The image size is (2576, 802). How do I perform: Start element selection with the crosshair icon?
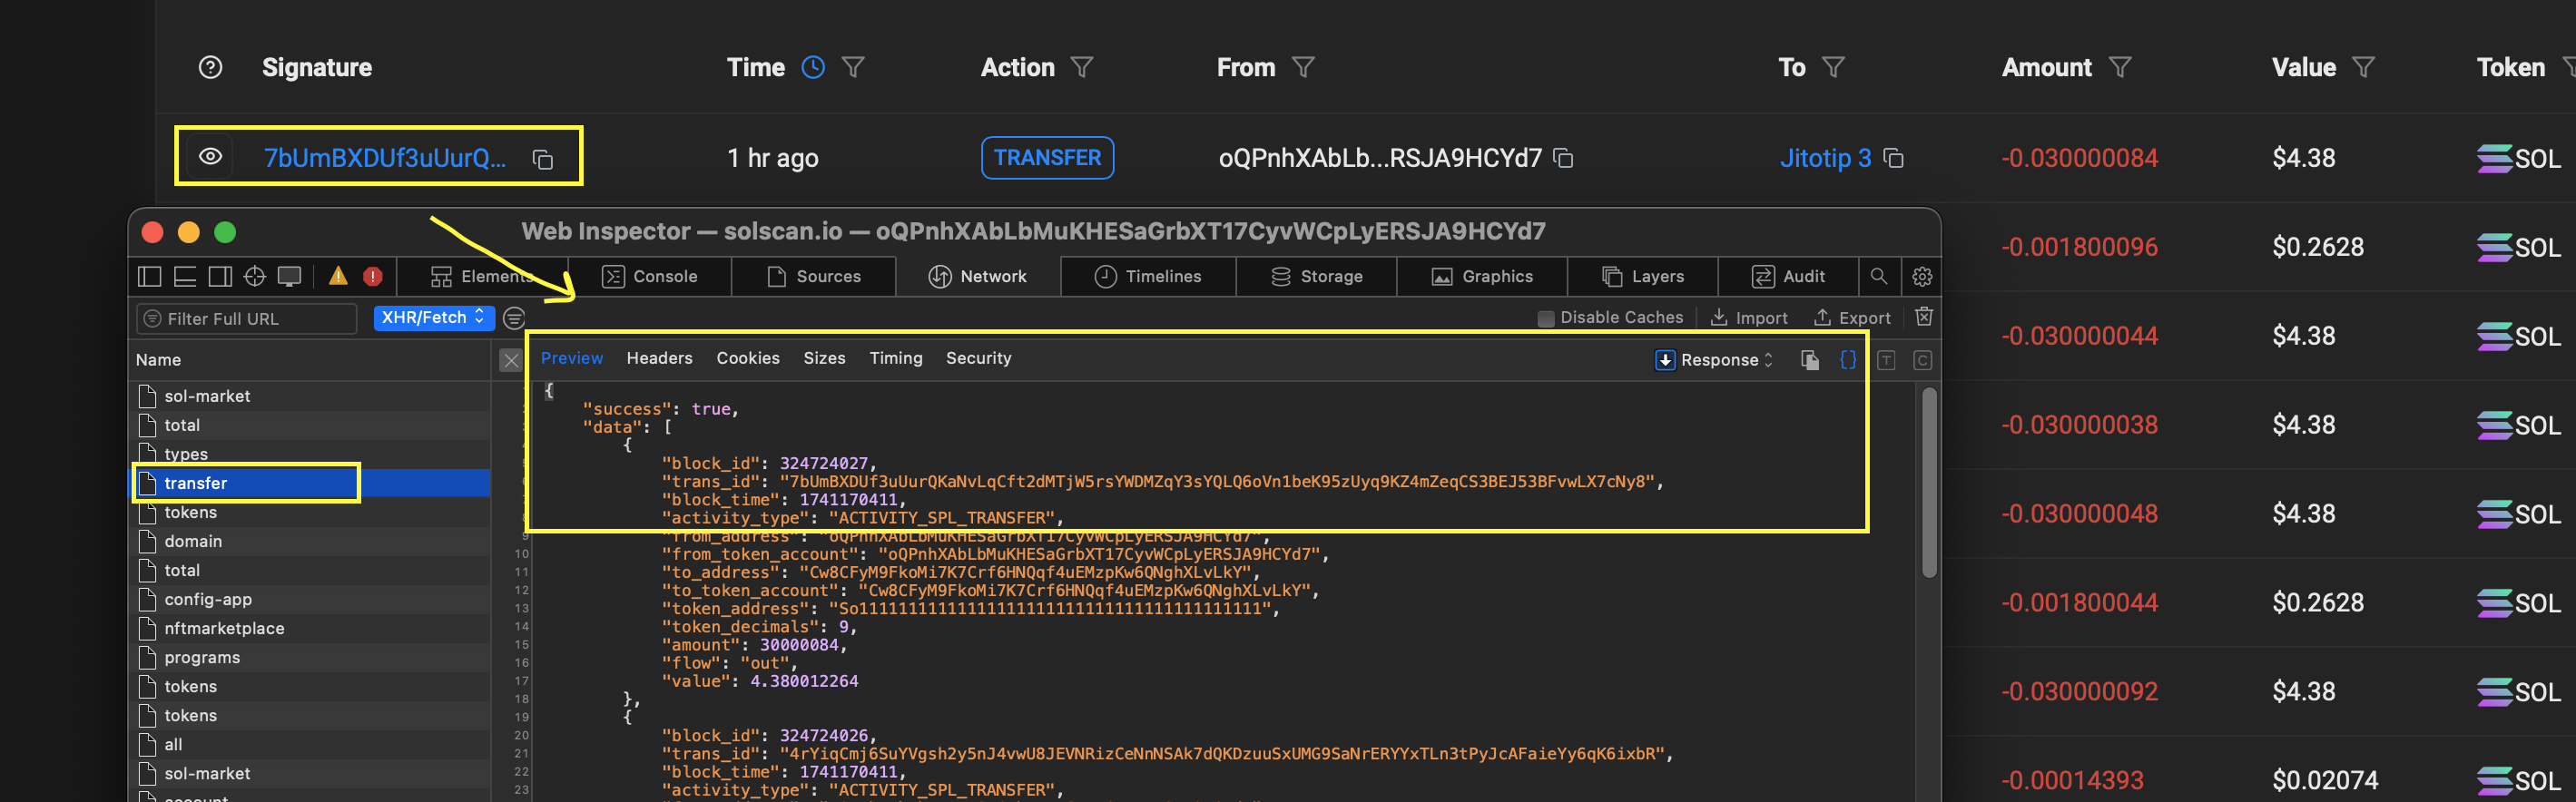255,276
